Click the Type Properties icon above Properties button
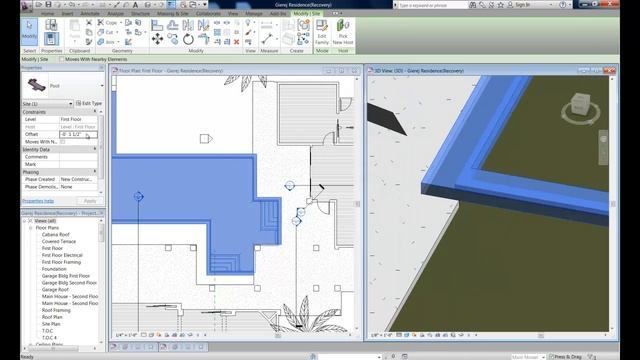The width and height of the screenshot is (640, 360). 51,25
